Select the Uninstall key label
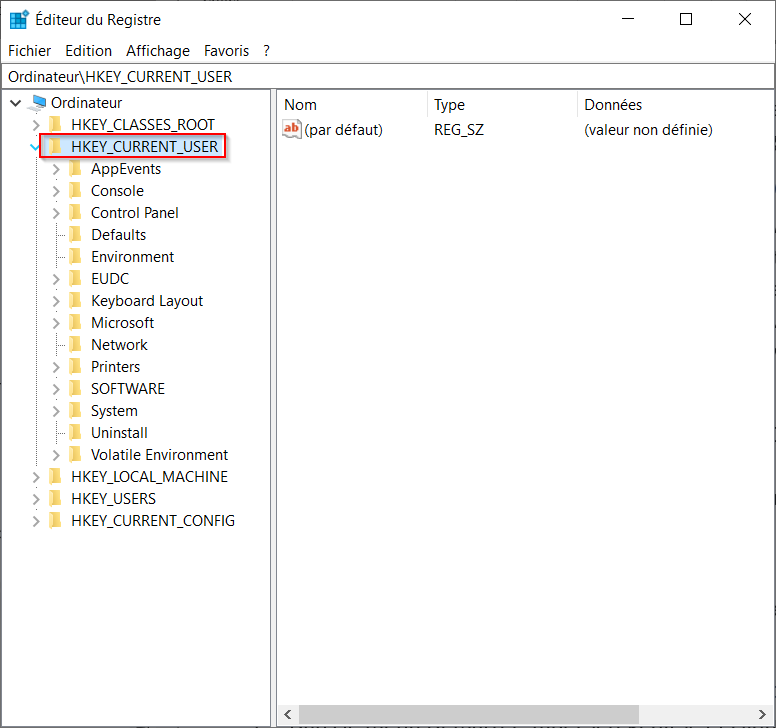Viewport: 776px width, 728px height. coord(119,433)
